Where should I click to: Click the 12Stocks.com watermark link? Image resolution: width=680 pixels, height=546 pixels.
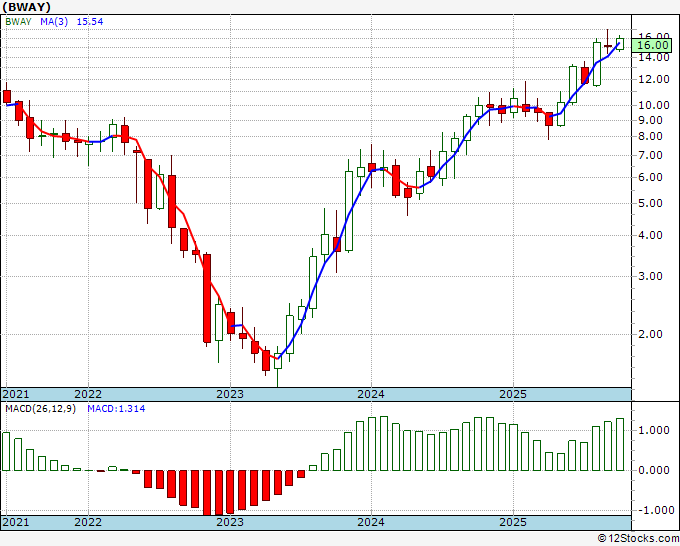pyautogui.click(x=636, y=538)
